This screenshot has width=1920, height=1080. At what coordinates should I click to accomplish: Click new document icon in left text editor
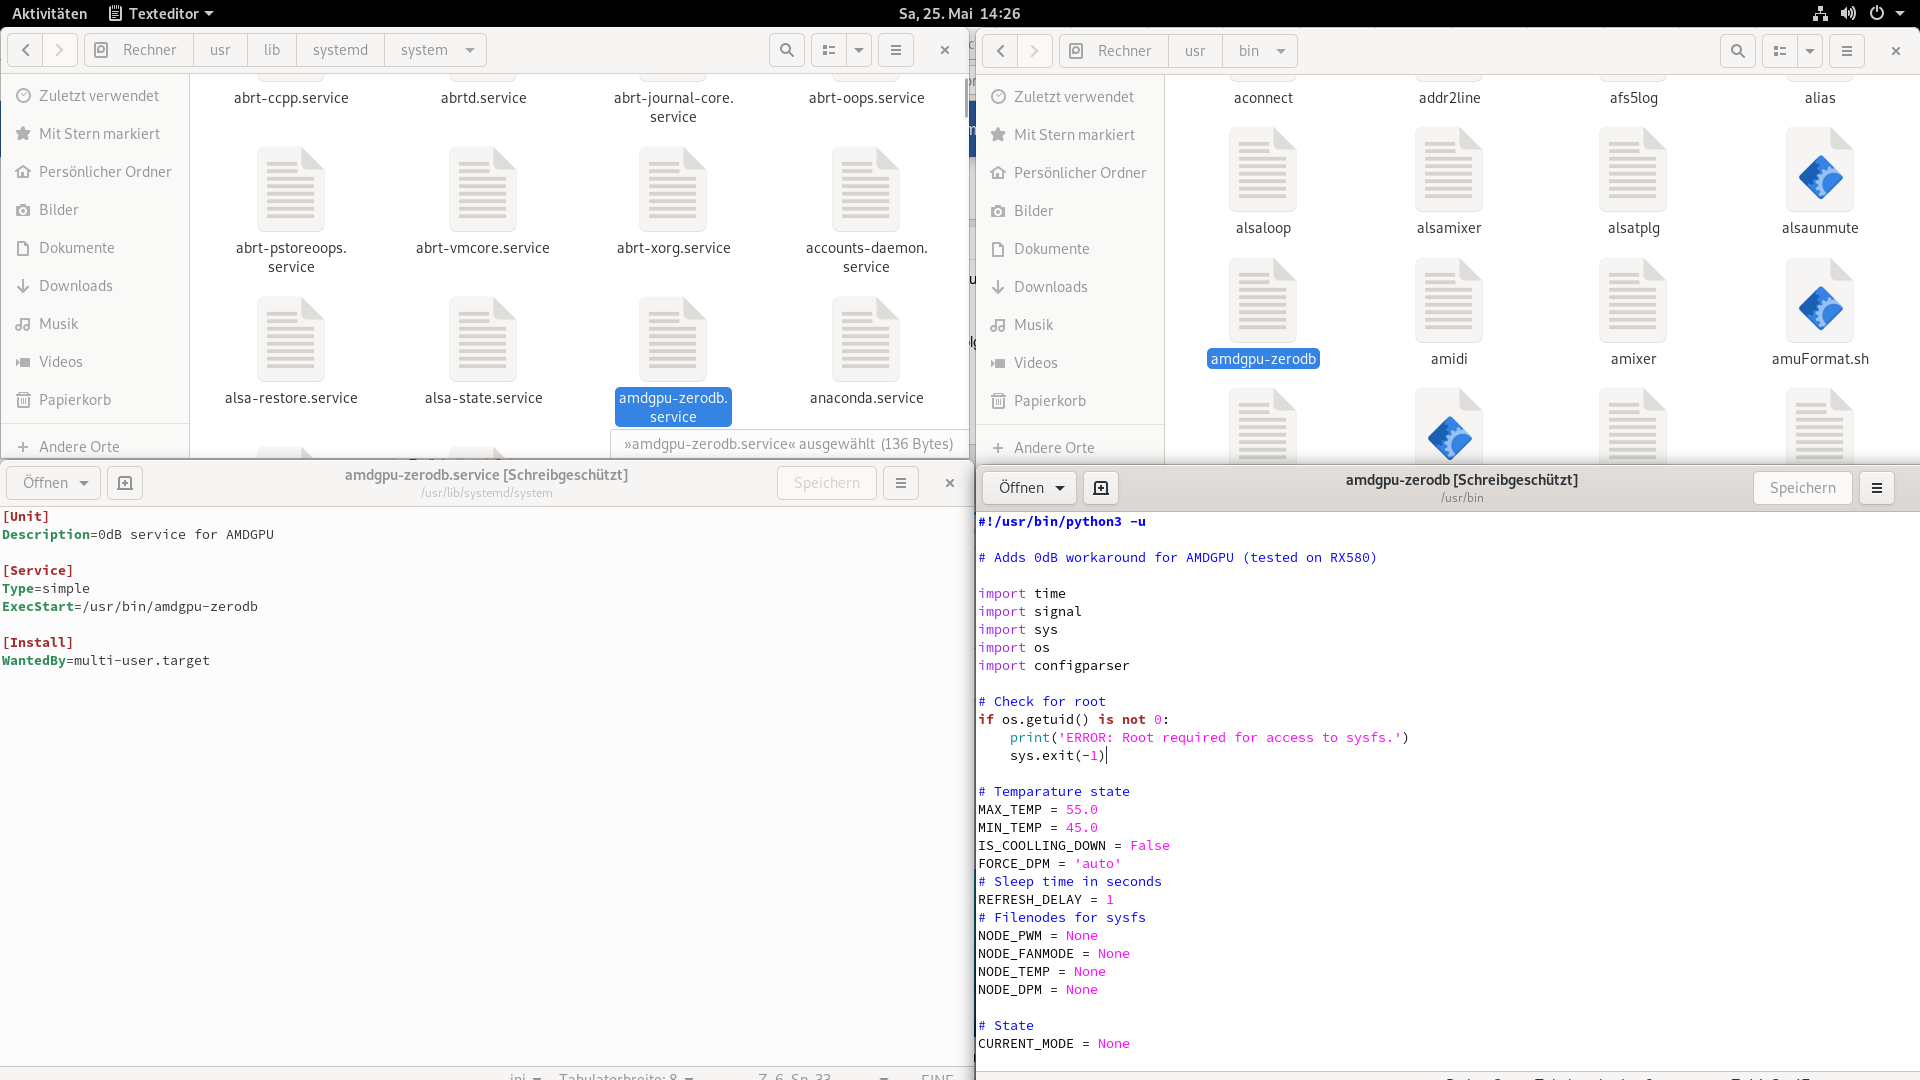click(x=125, y=483)
